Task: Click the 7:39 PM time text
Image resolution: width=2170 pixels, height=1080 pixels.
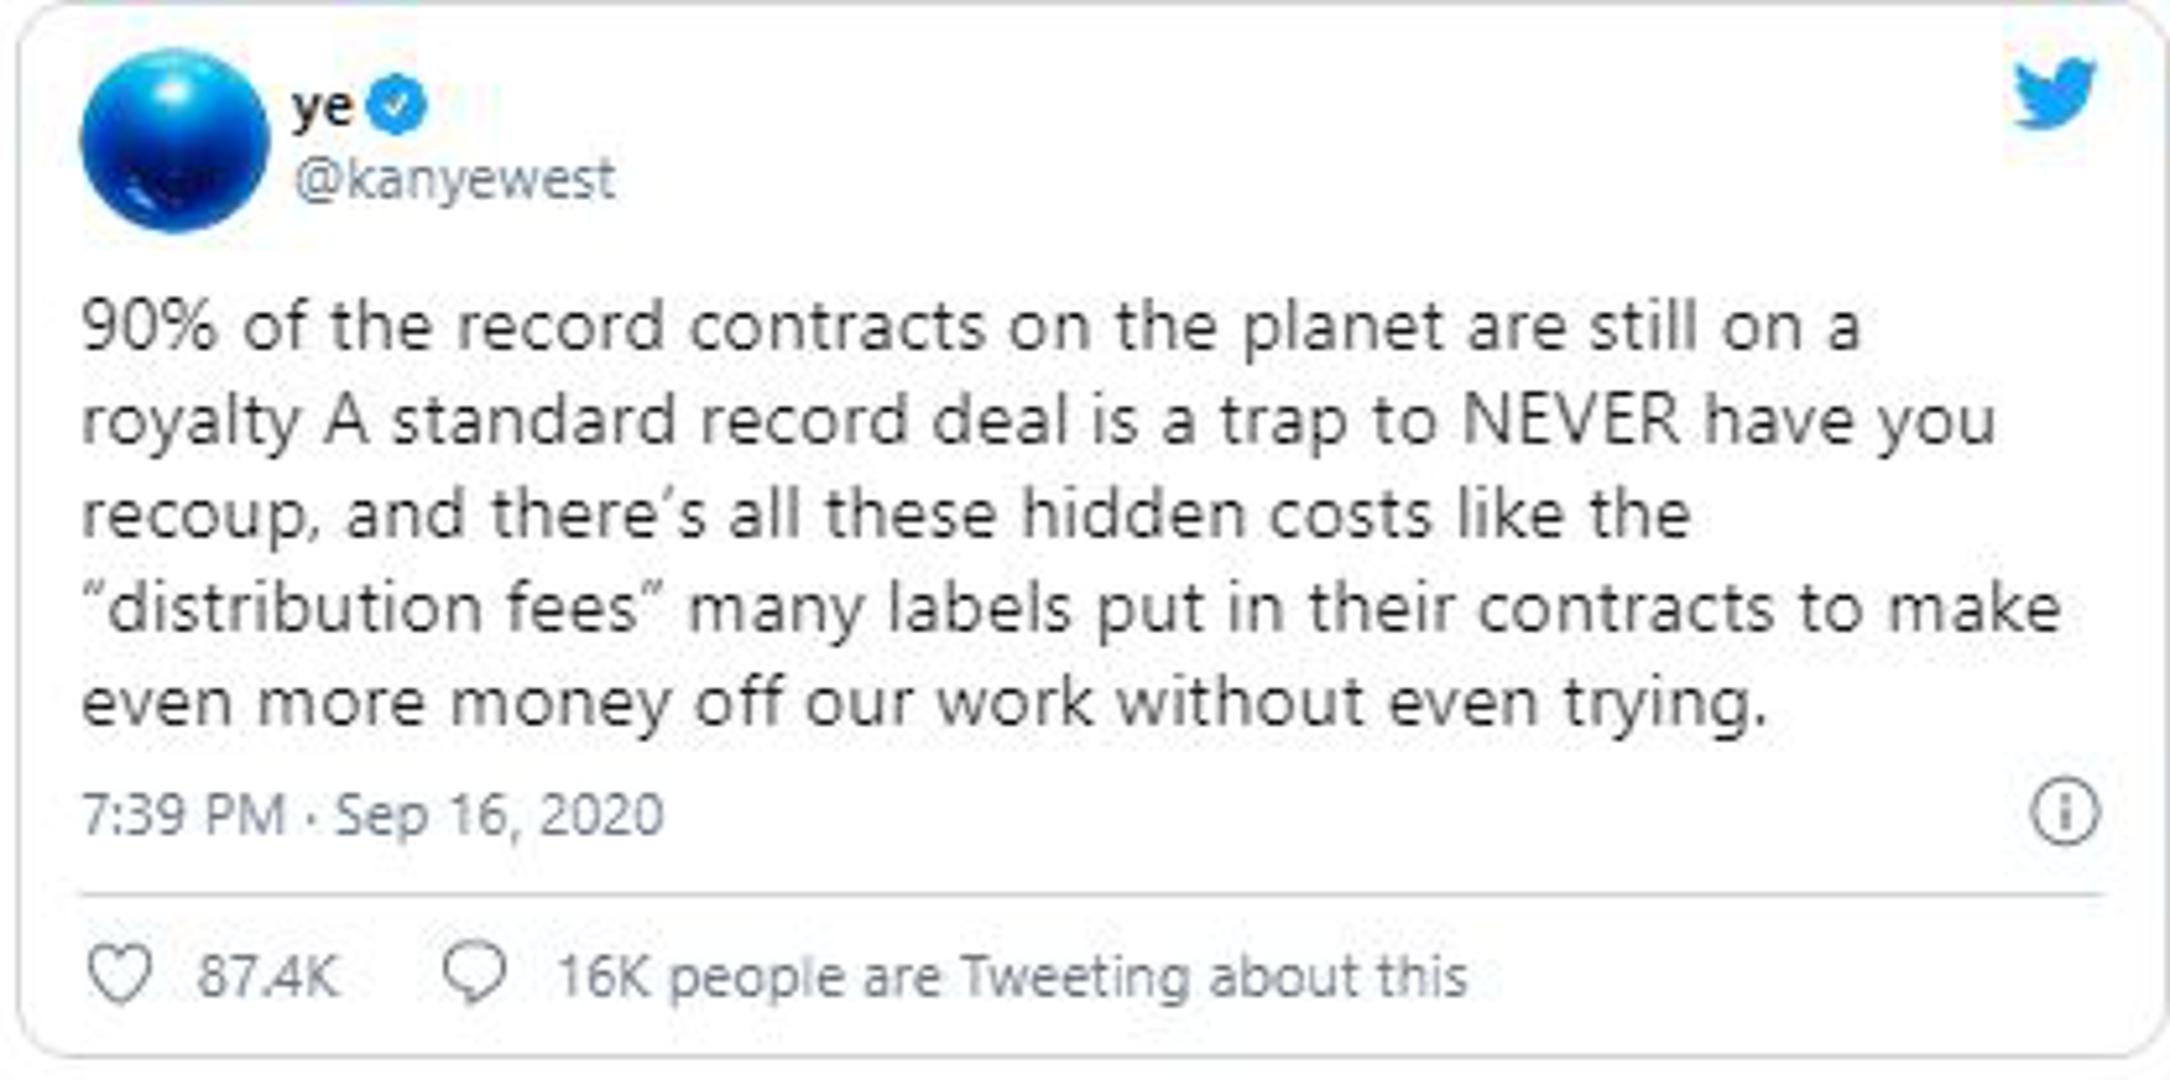Action: tap(184, 814)
